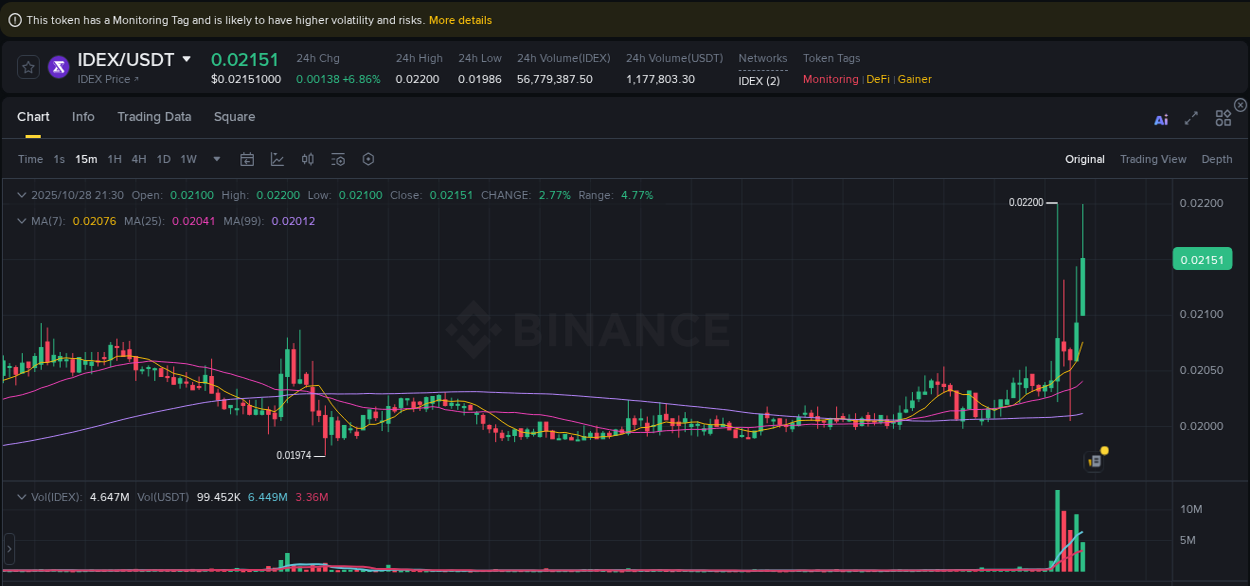Collapse the OHLC data row chevron

(x=22, y=195)
